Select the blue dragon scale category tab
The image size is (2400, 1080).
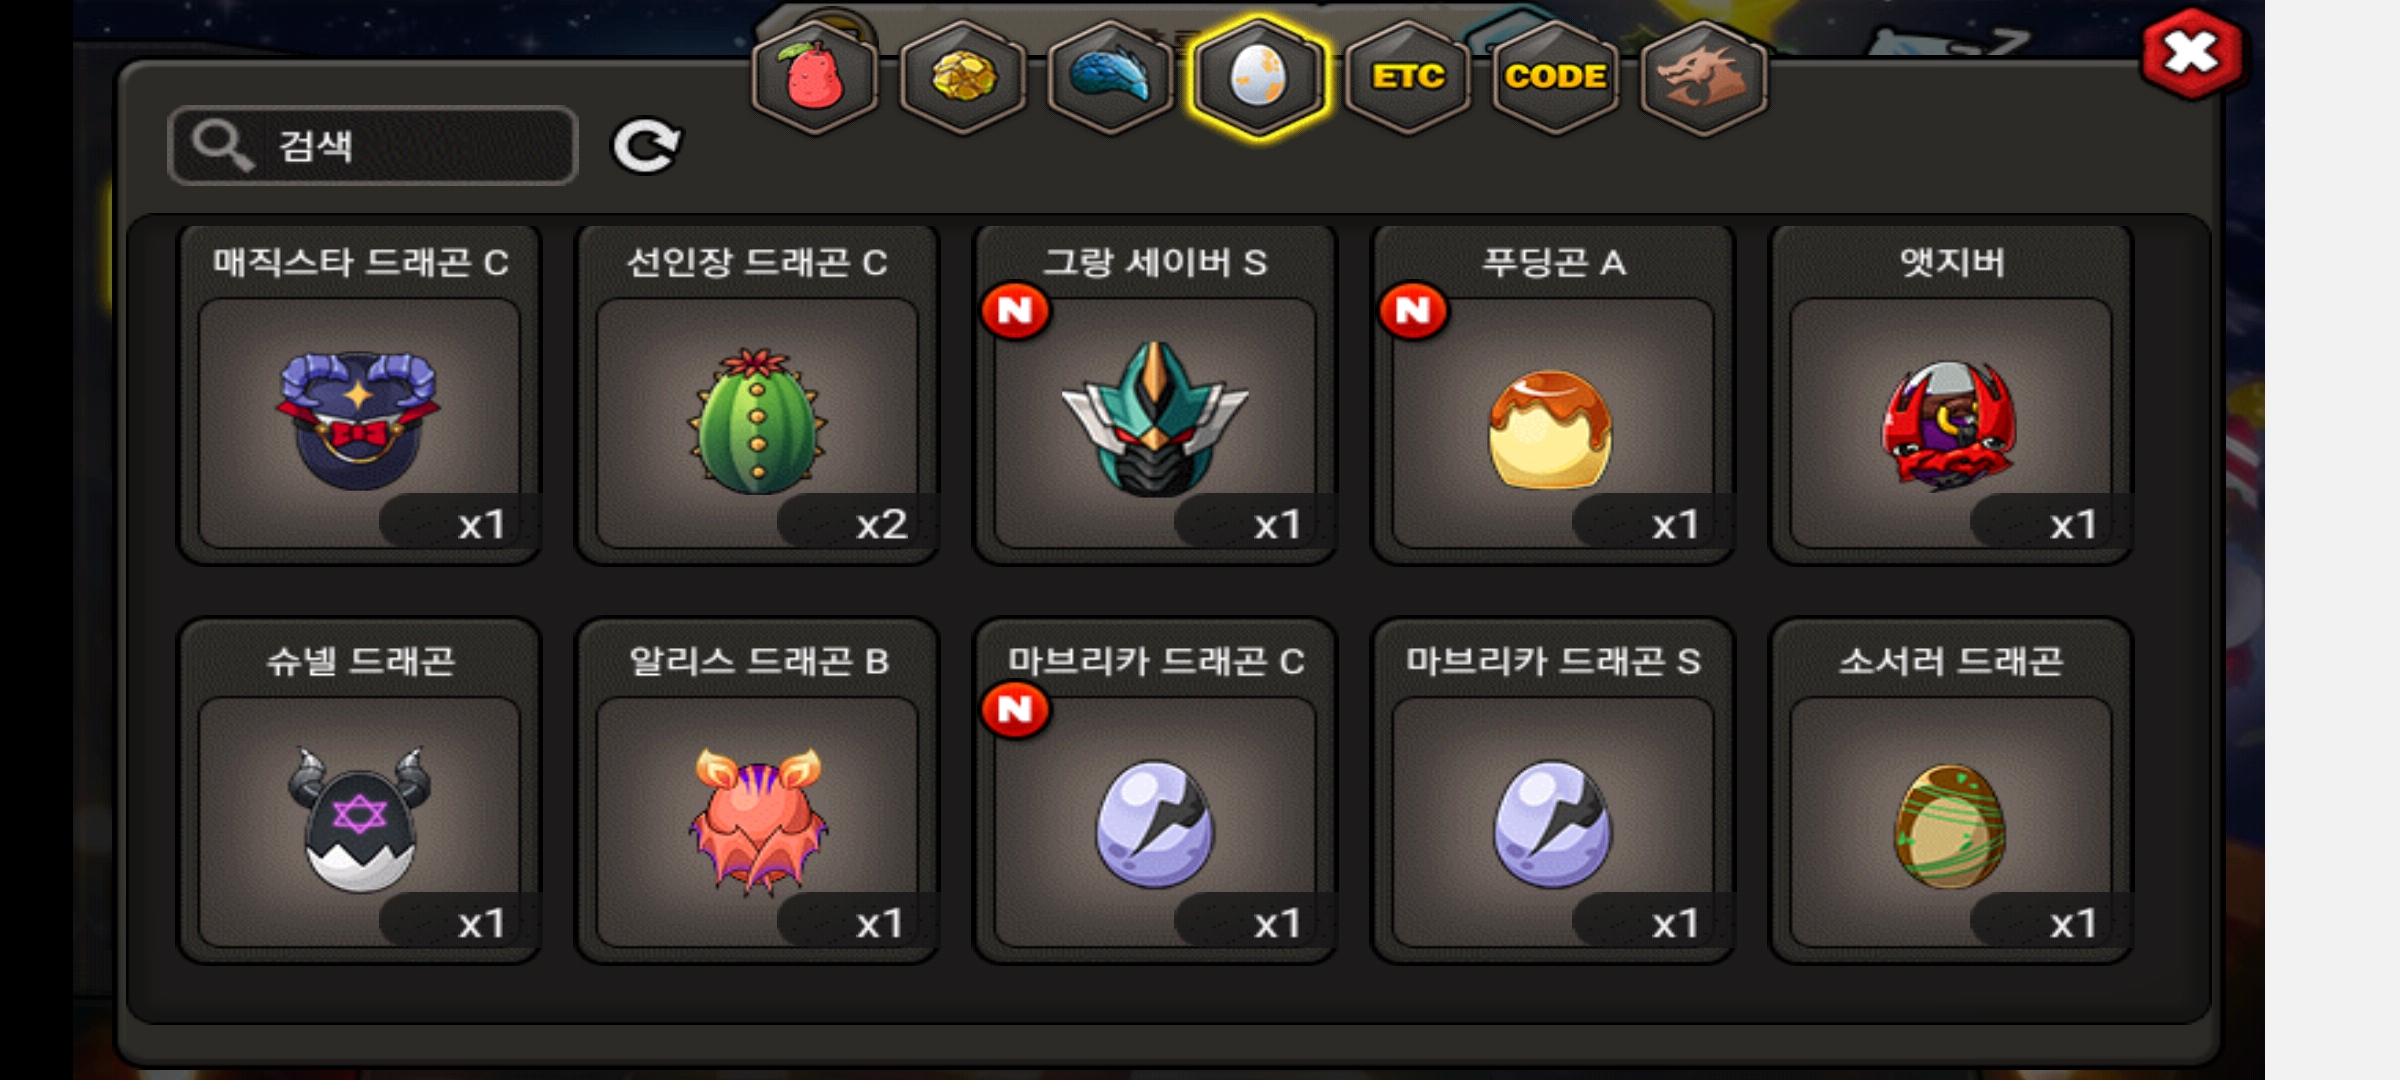click(1111, 77)
